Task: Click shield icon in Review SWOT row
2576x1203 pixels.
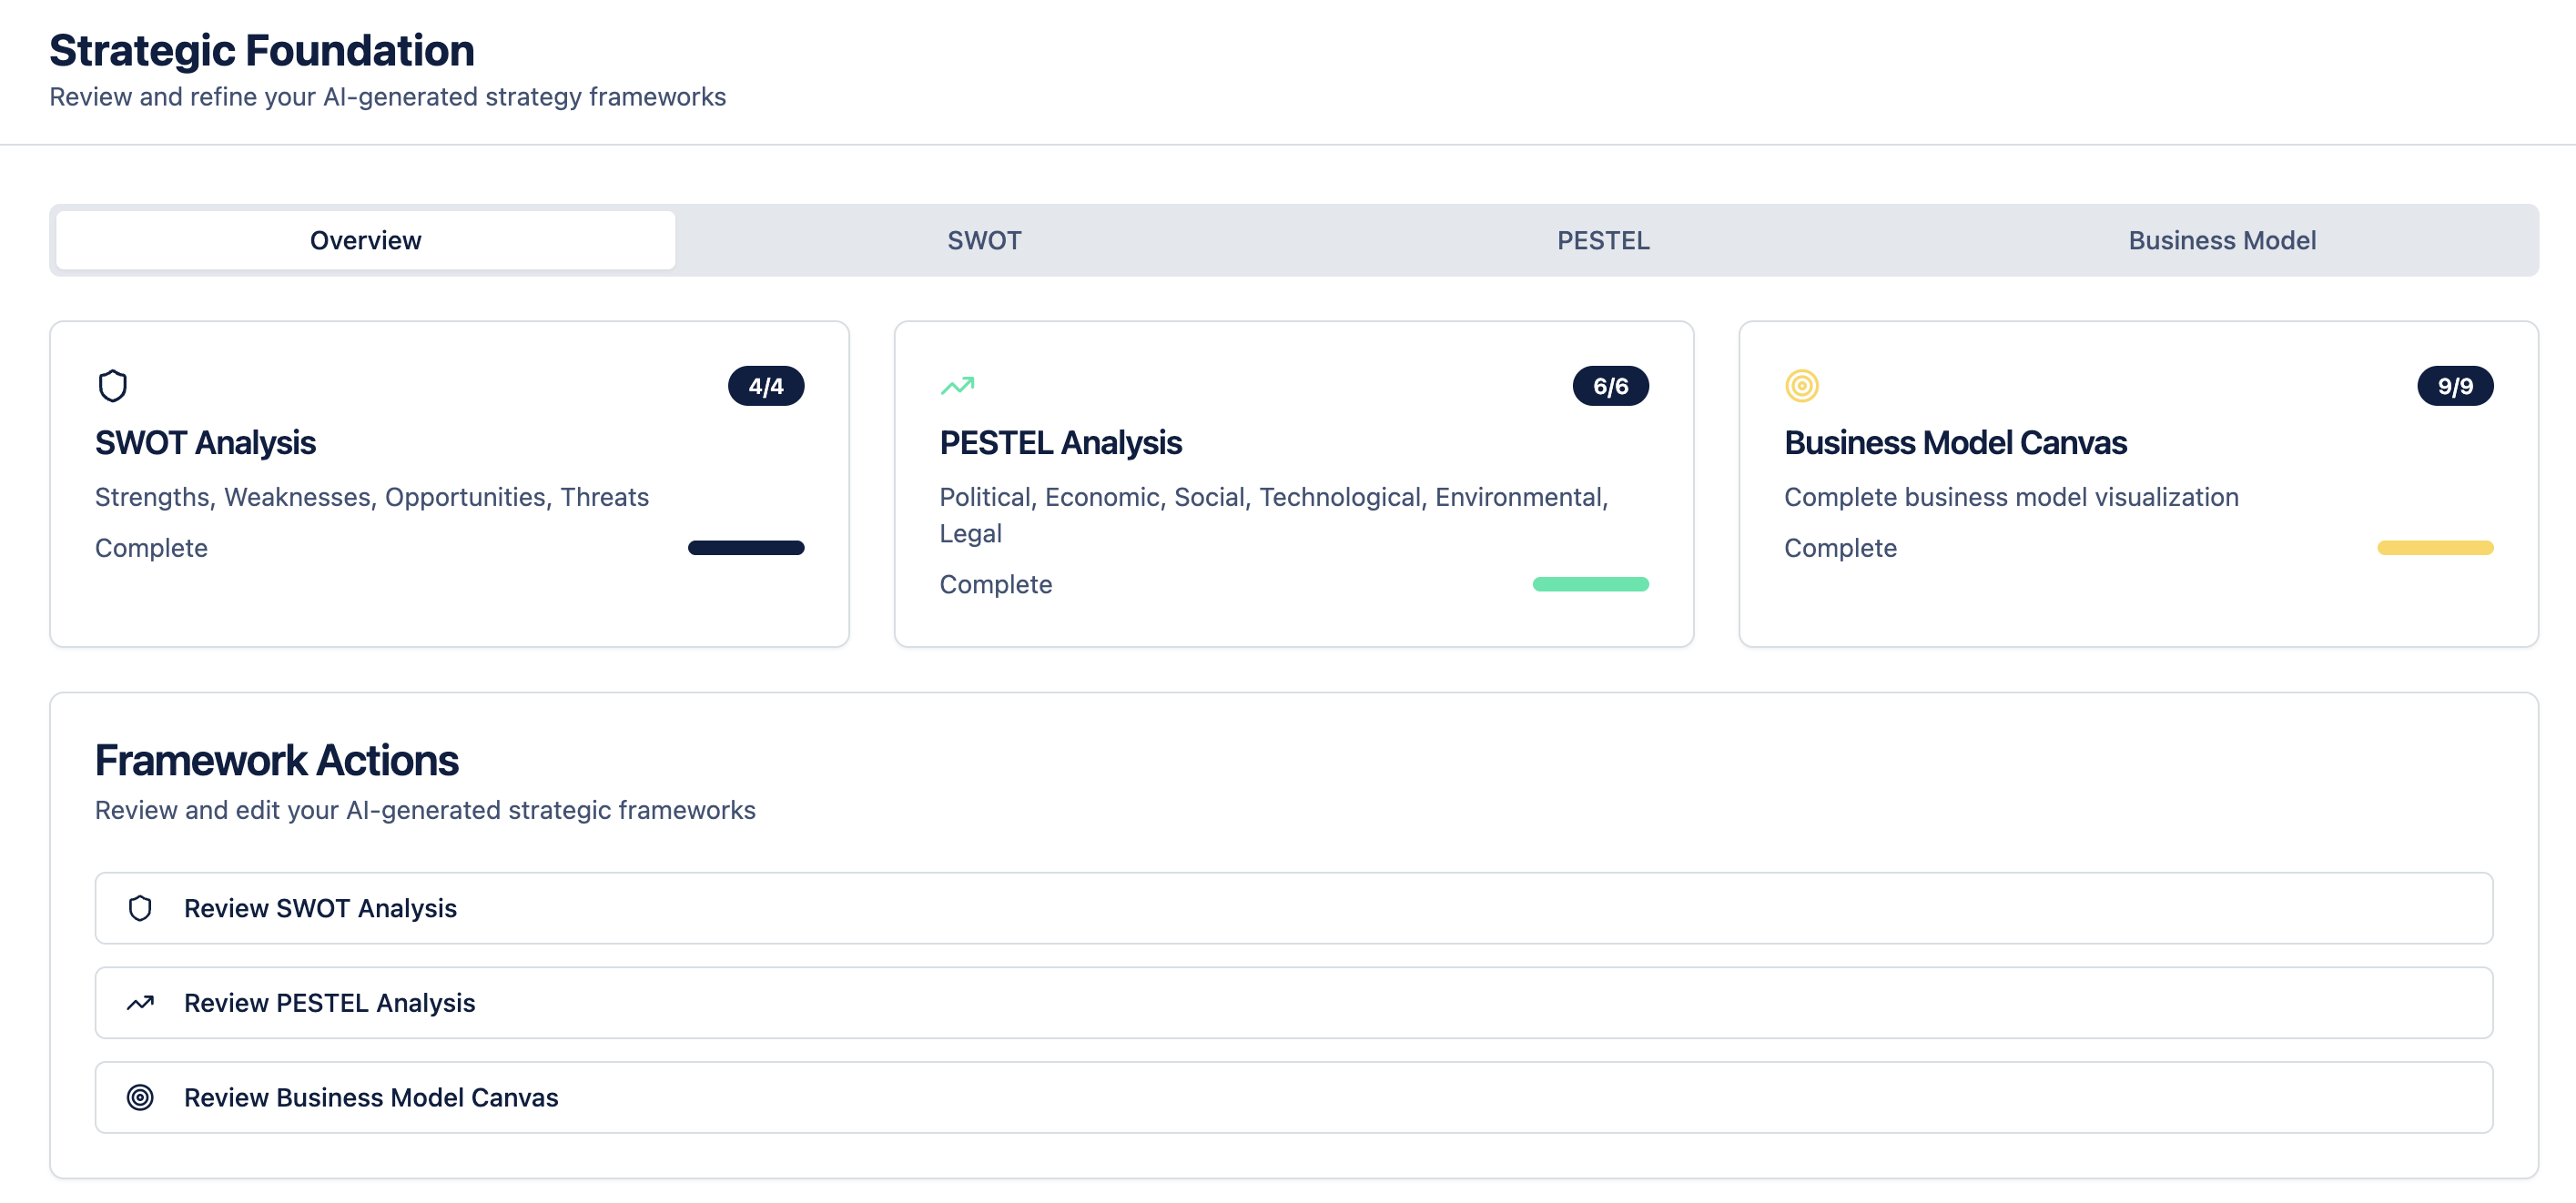Action: 140,907
